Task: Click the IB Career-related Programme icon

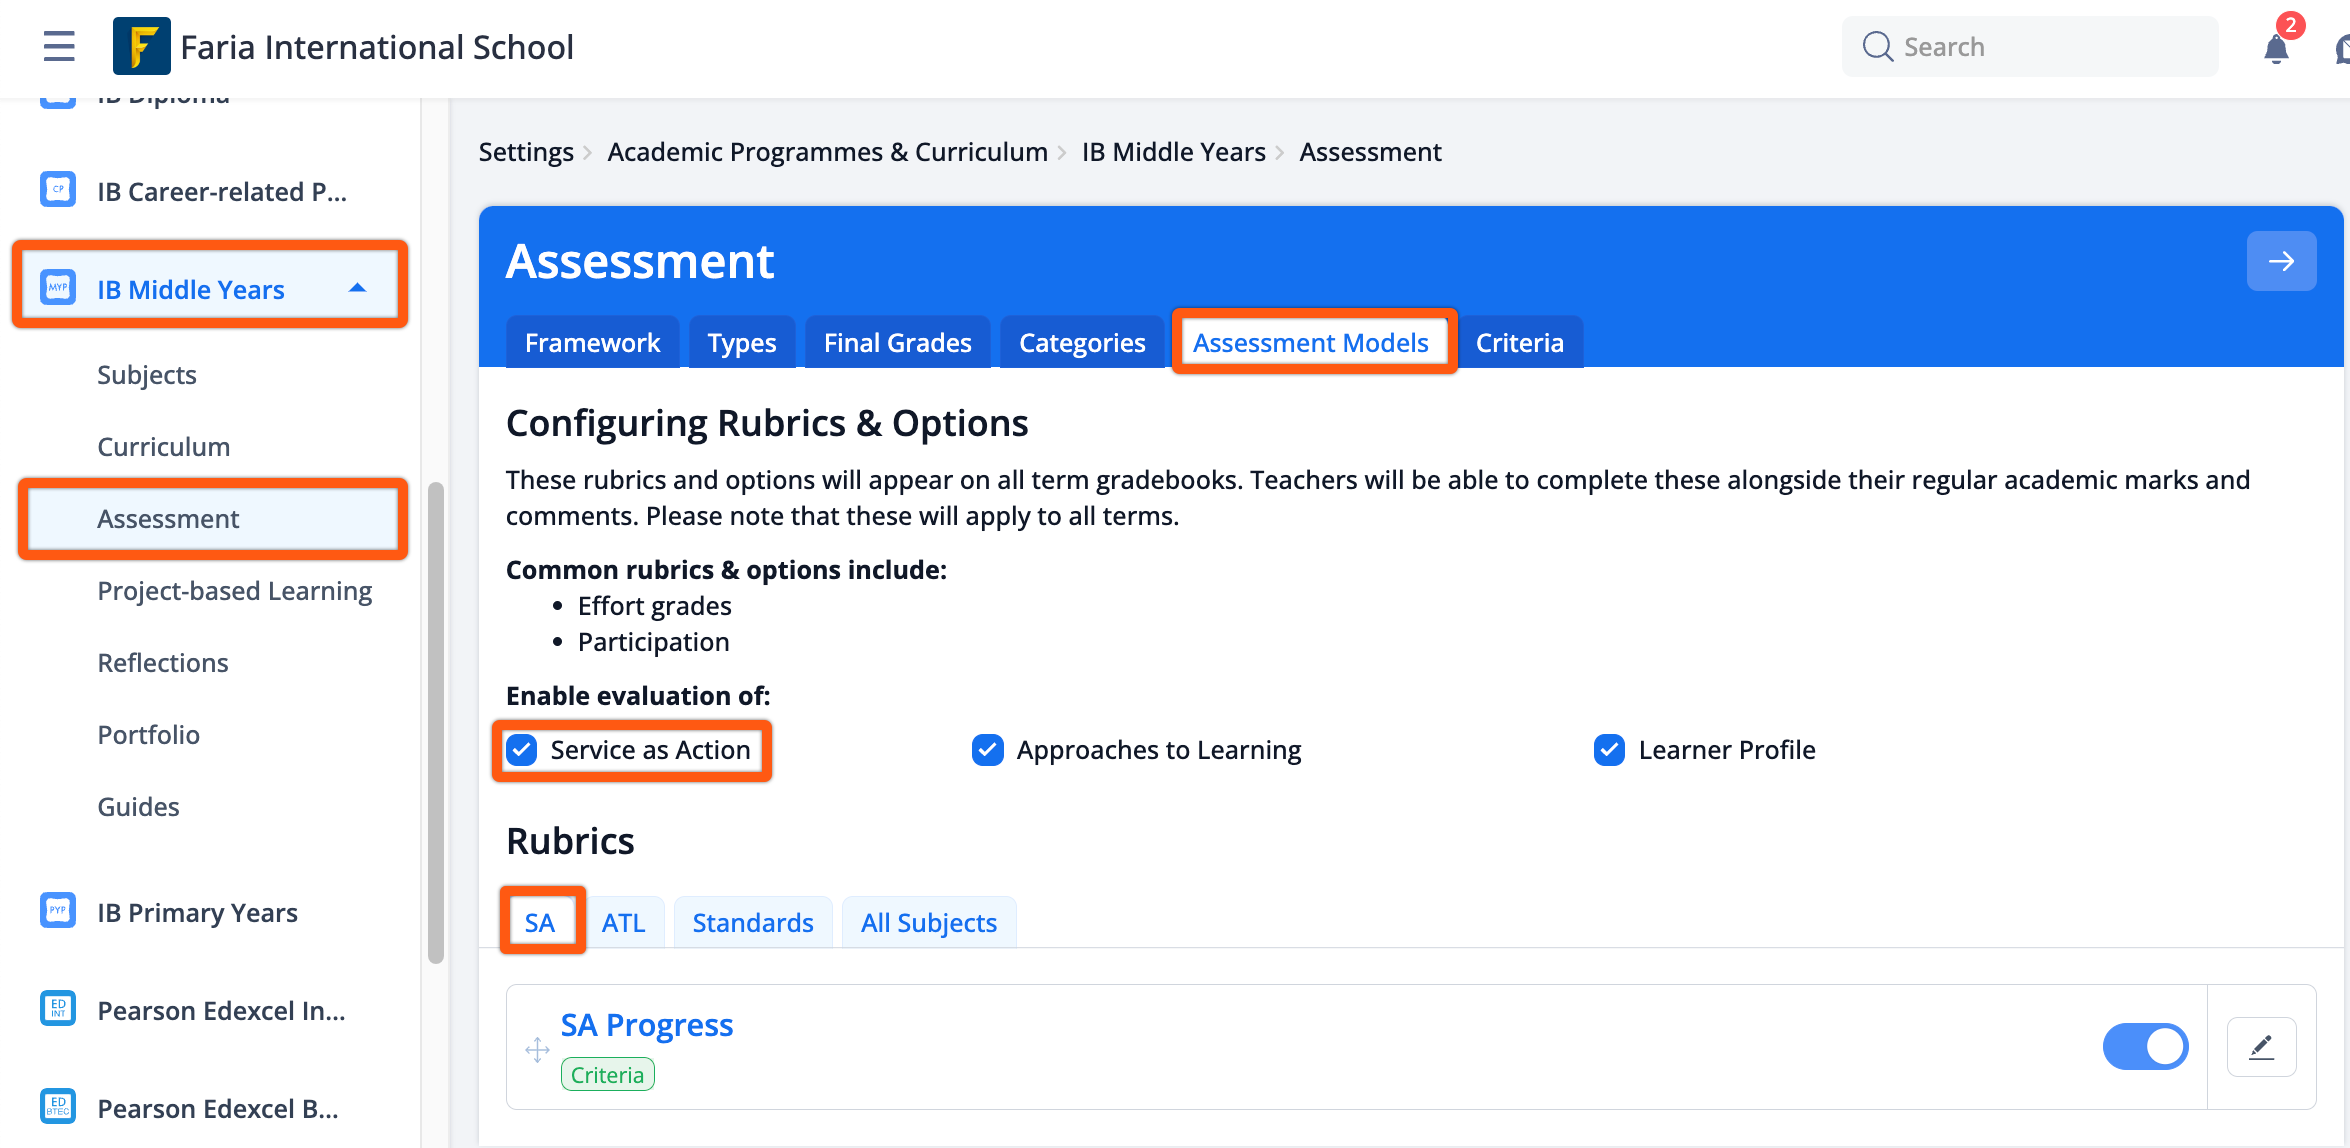Action: (58, 189)
